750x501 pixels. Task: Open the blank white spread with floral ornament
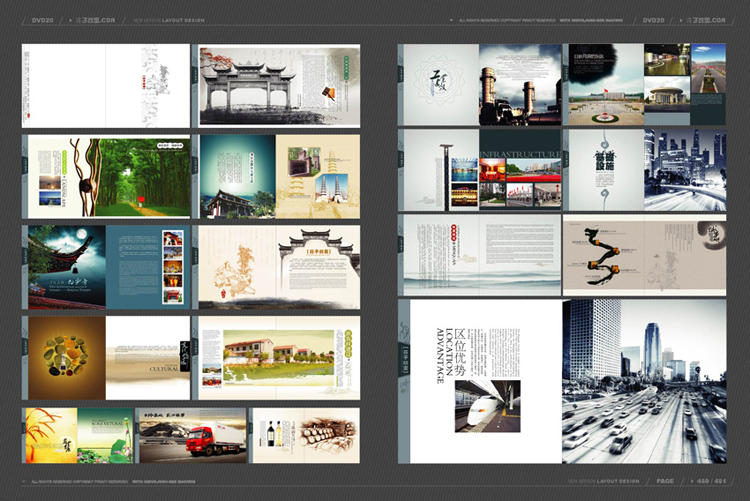click(x=107, y=86)
